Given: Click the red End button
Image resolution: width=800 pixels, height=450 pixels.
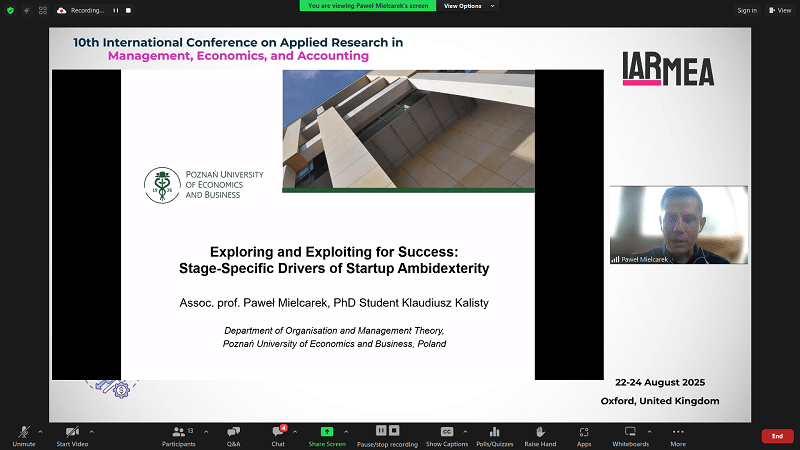Looking at the screenshot, I should coord(777,436).
